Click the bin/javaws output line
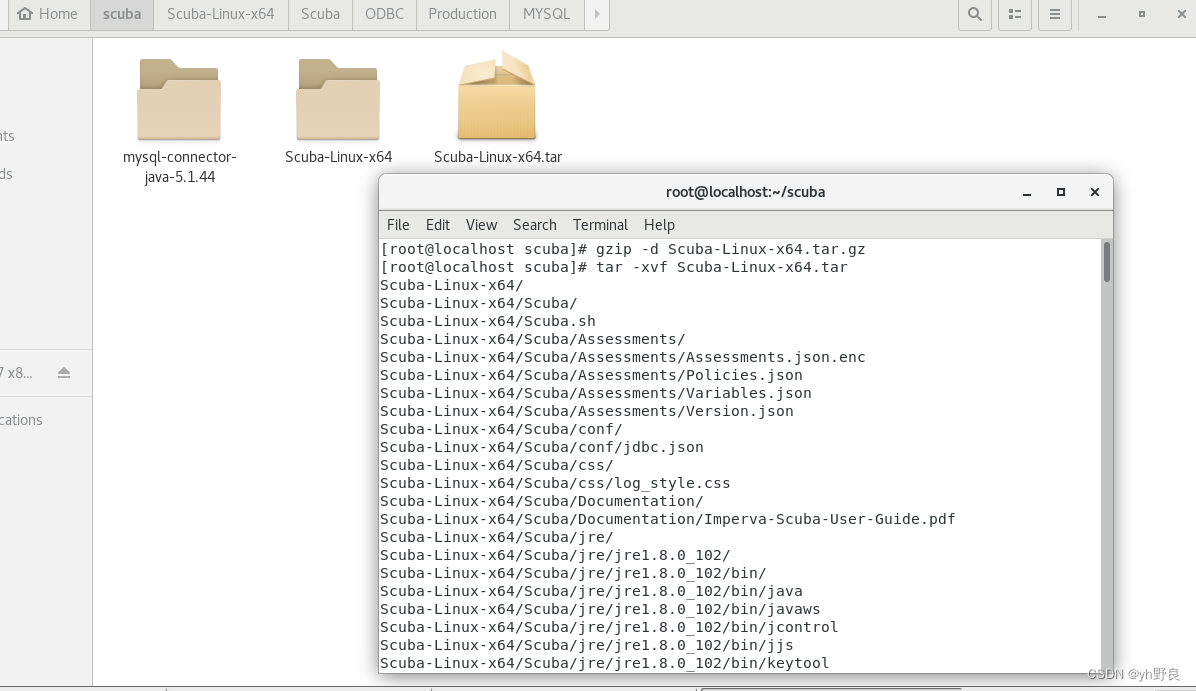Image resolution: width=1196 pixels, height=691 pixels. 600,609
